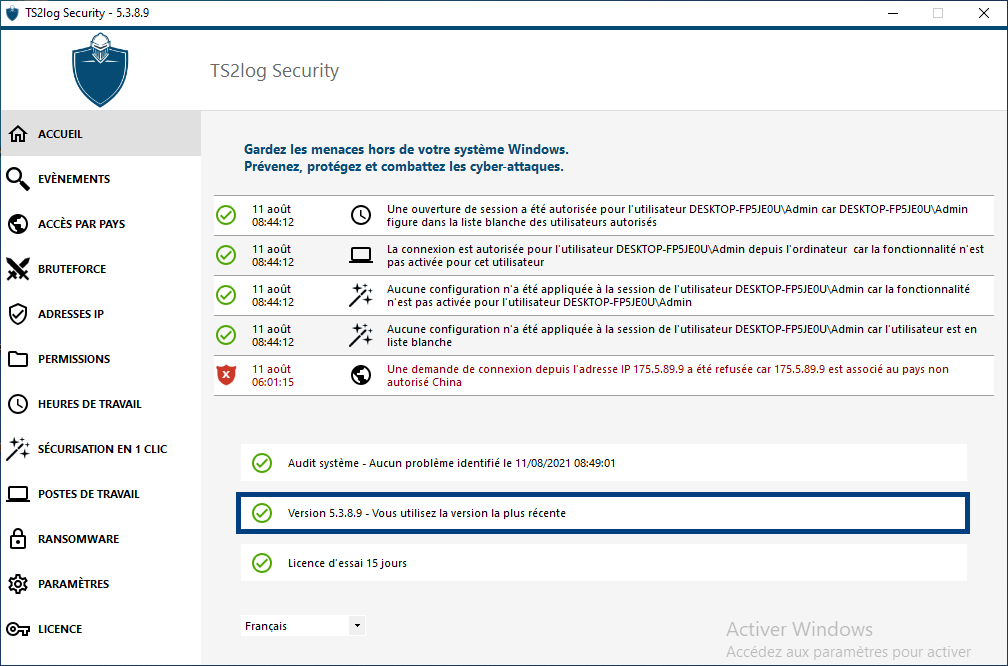The image size is (1008, 666).
Task: Click the 06:01:15 timestamp of the refused event
Action: click(x=273, y=382)
